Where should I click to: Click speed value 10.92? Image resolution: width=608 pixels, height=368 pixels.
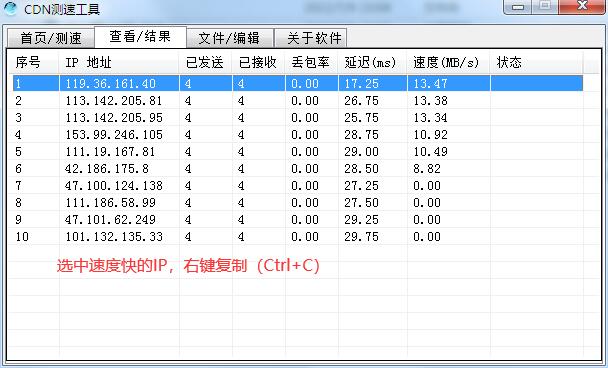click(x=430, y=135)
